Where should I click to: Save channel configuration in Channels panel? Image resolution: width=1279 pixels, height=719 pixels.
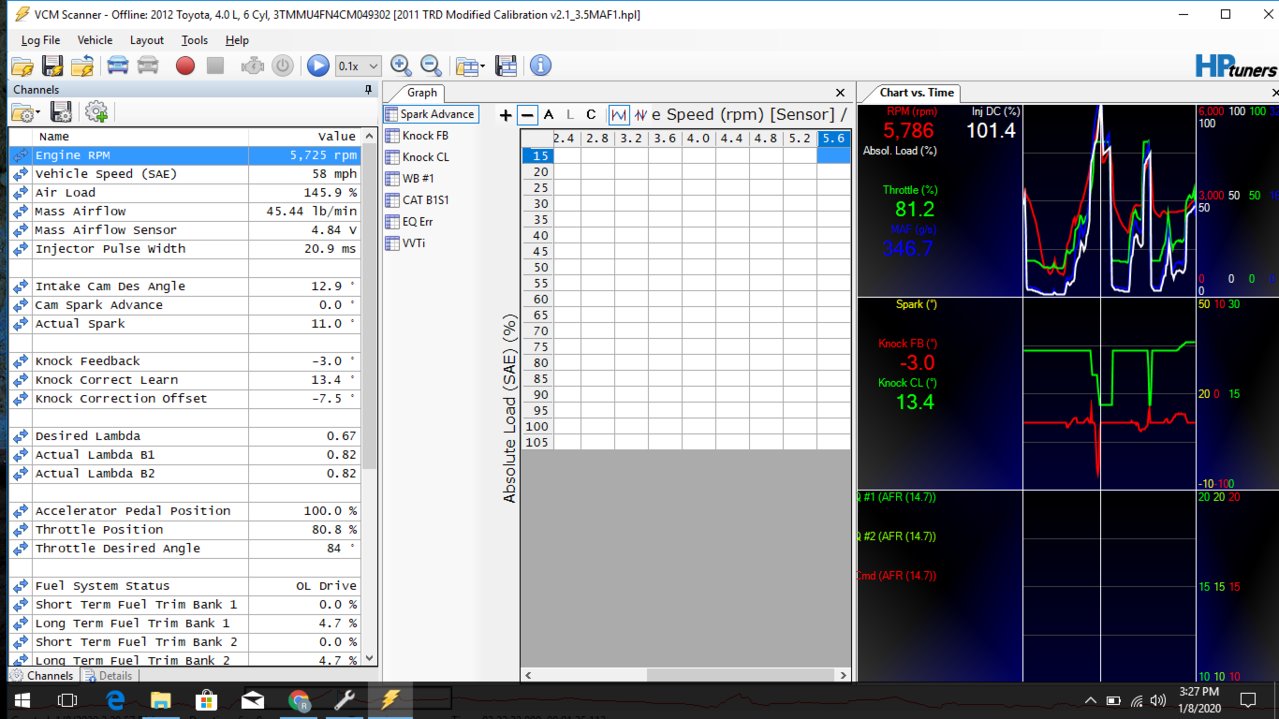(x=61, y=112)
